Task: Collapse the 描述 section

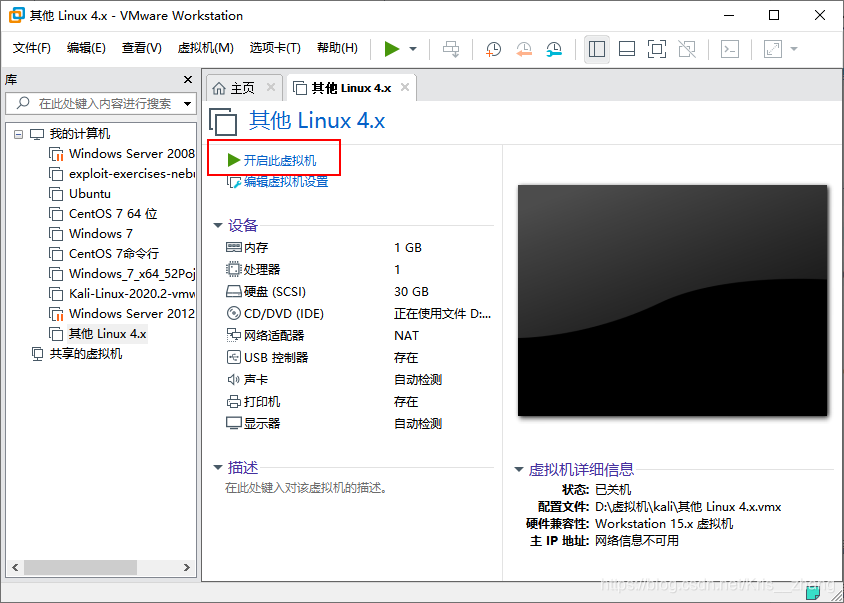Action: (218, 467)
